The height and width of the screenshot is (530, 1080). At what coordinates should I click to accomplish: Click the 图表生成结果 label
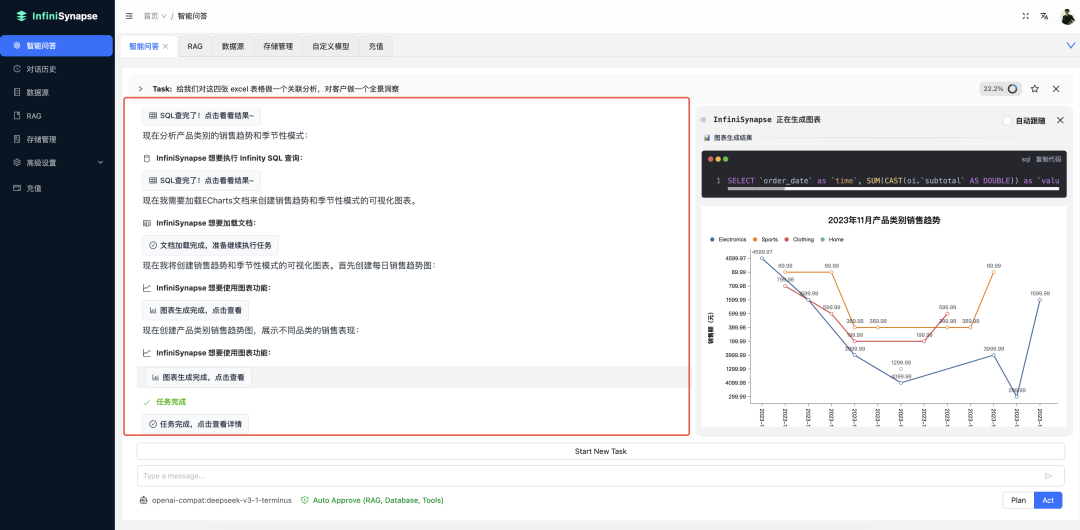point(732,138)
